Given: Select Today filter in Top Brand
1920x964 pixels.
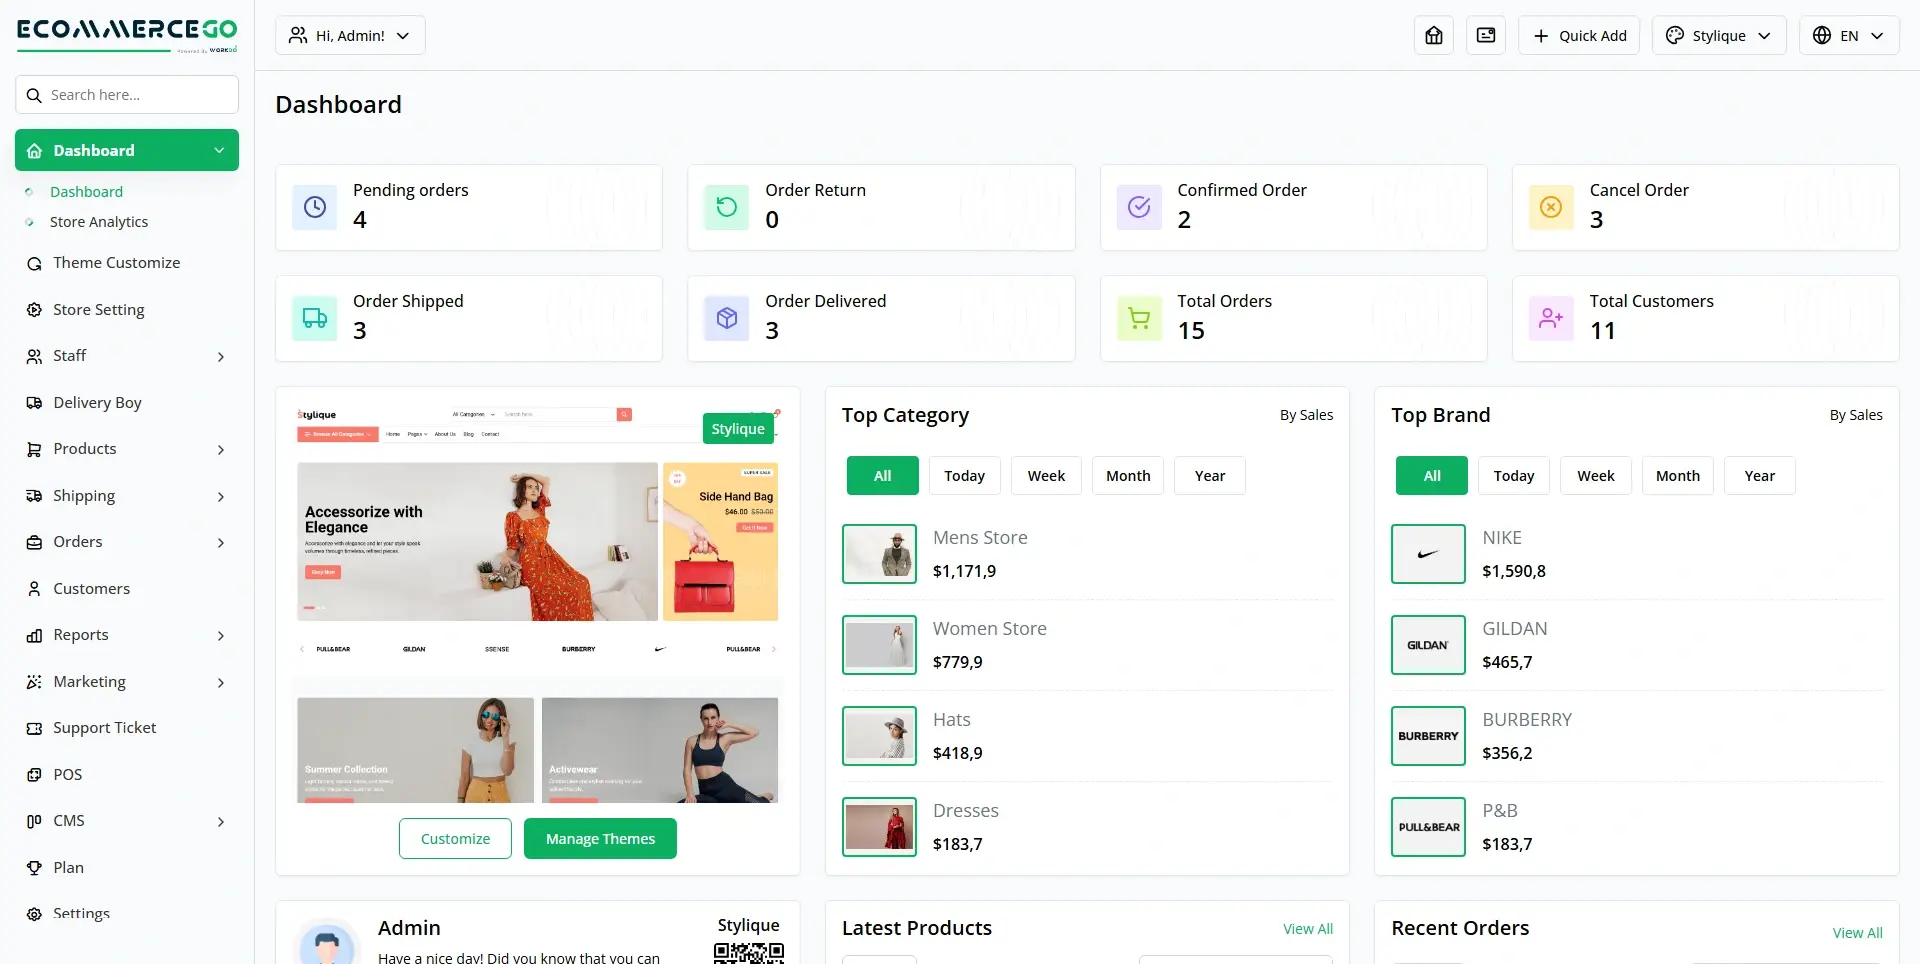Looking at the screenshot, I should click(1513, 475).
